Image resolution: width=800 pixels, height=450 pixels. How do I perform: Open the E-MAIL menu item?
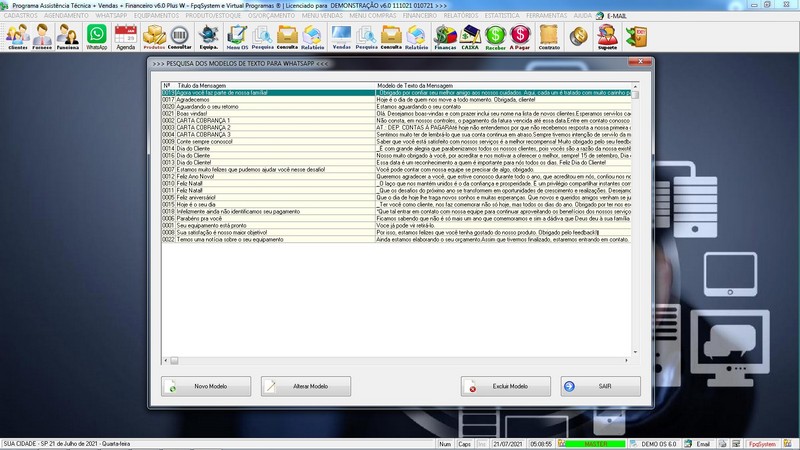click(616, 16)
